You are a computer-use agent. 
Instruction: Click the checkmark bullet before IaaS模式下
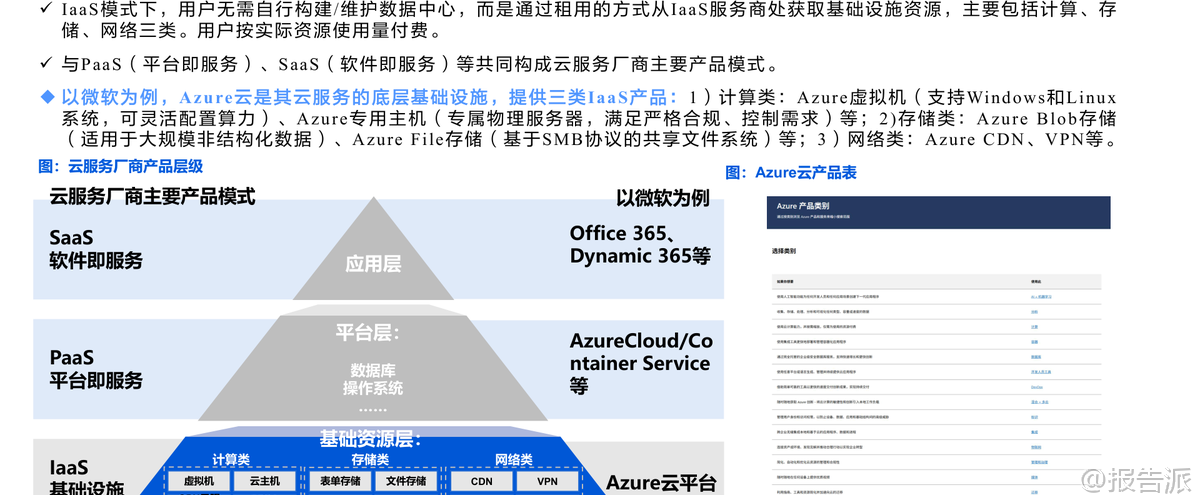(x=46, y=10)
